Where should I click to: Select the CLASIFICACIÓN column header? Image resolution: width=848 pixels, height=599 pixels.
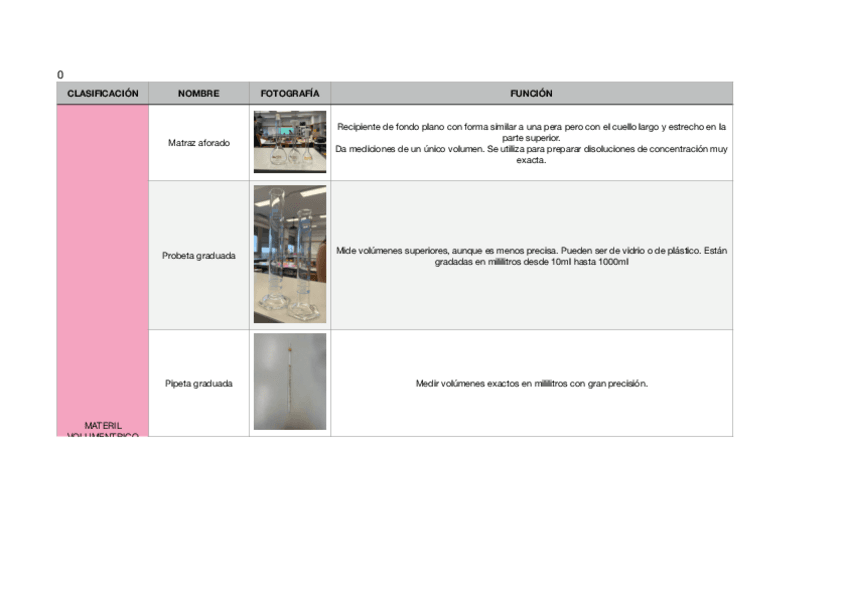pos(103,93)
